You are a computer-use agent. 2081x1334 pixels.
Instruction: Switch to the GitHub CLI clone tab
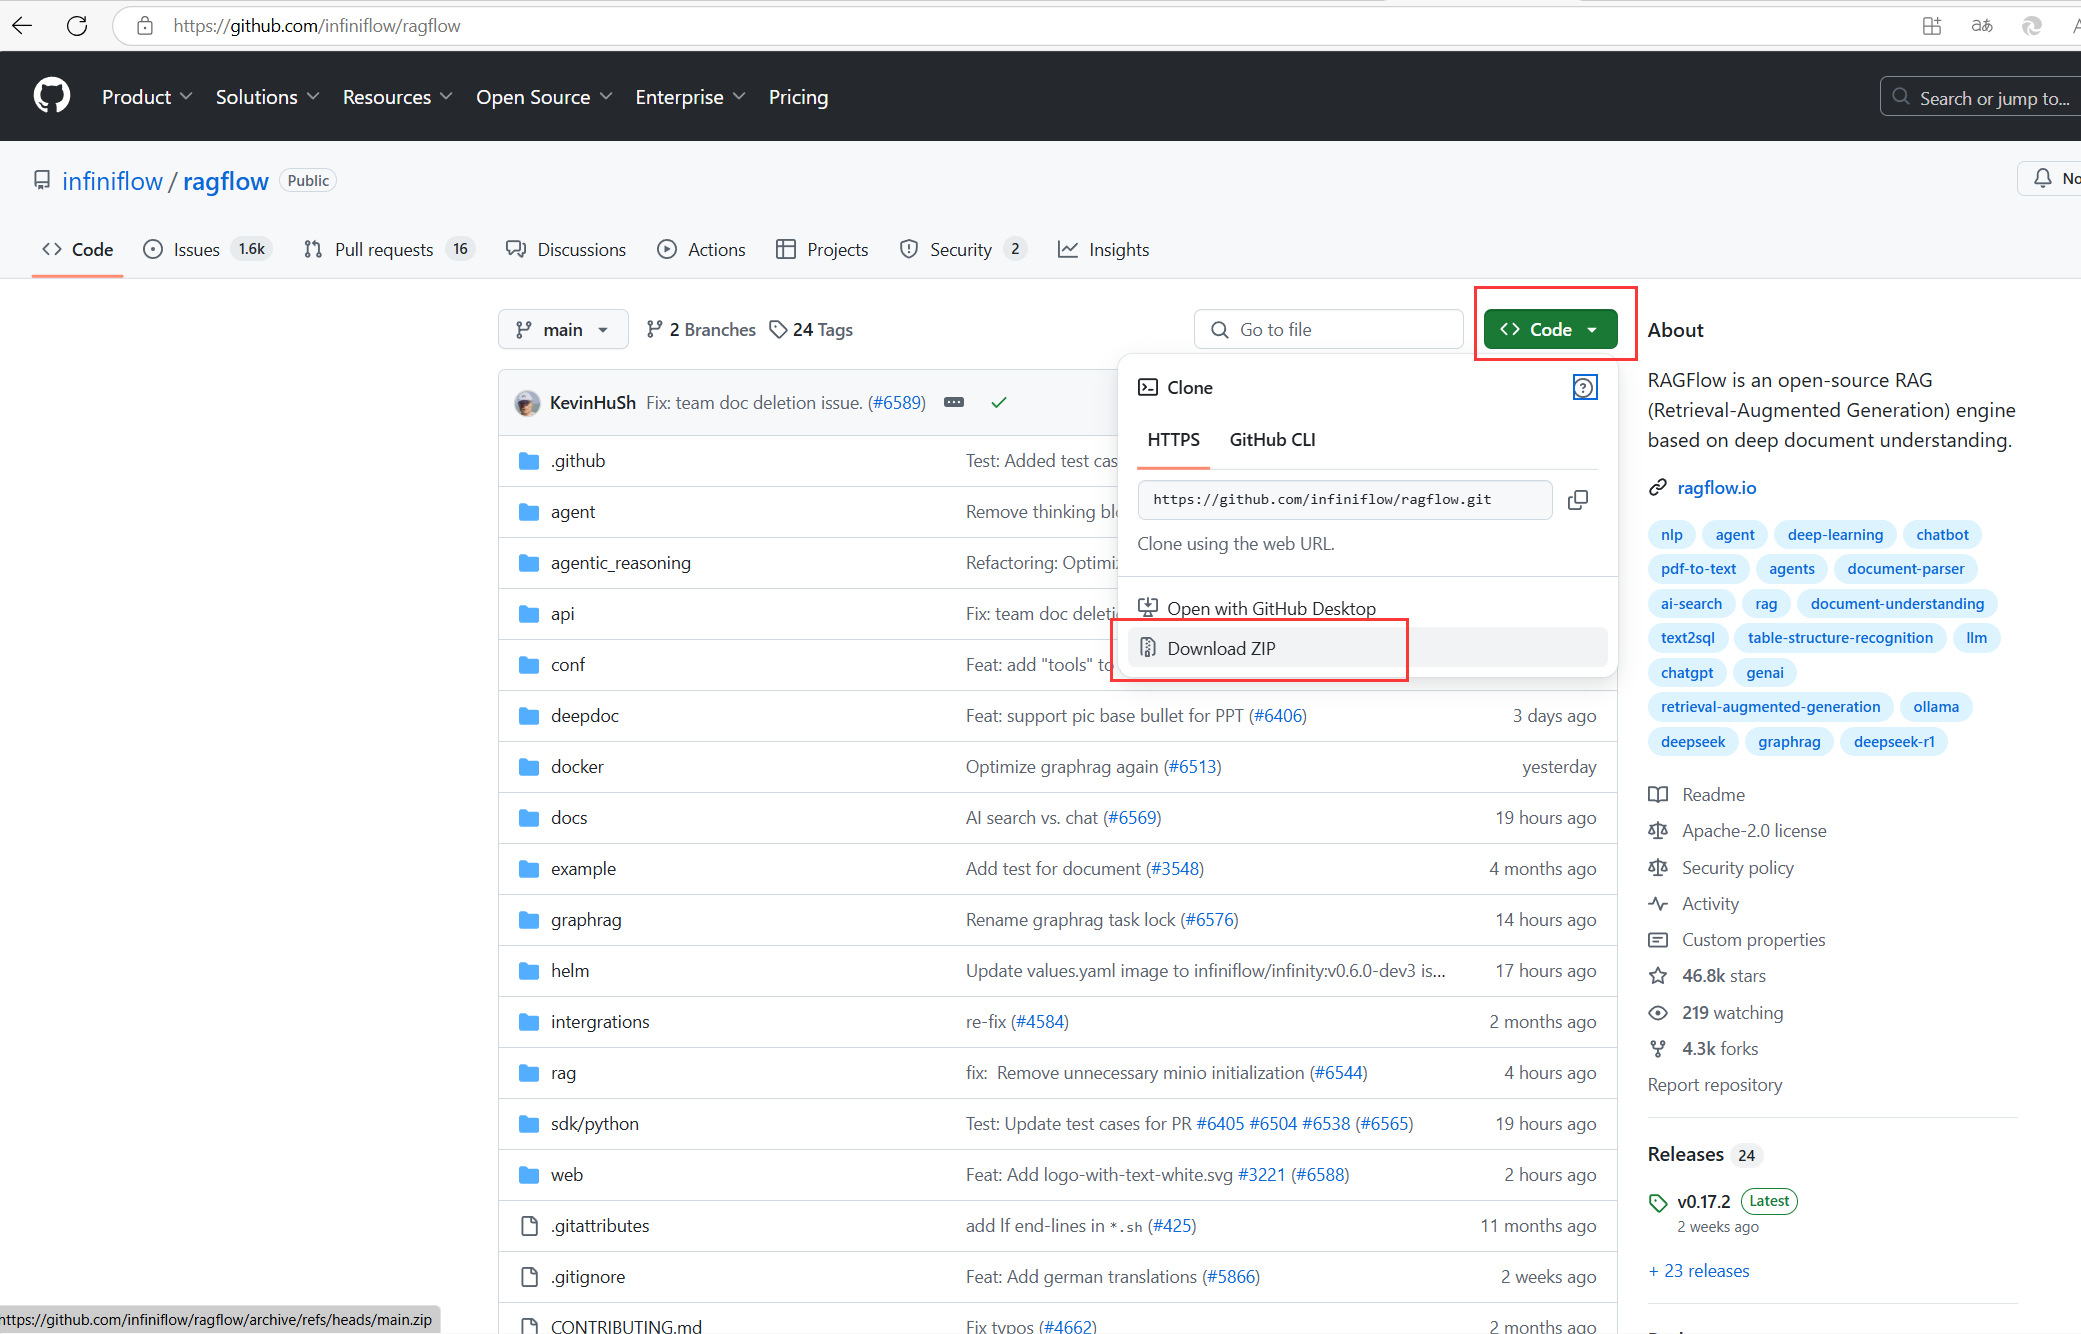click(1272, 440)
